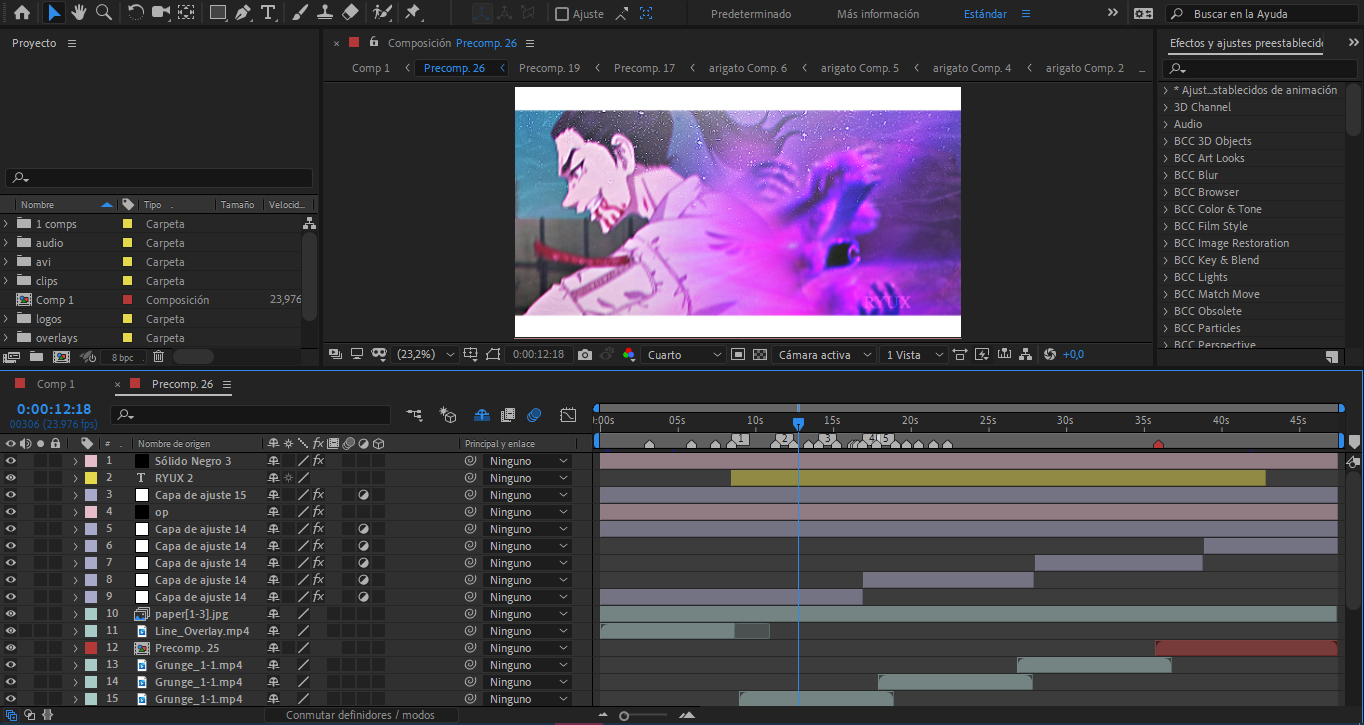
Task: Switch to the Predeterminado workspace
Action: pyautogui.click(x=751, y=14)
